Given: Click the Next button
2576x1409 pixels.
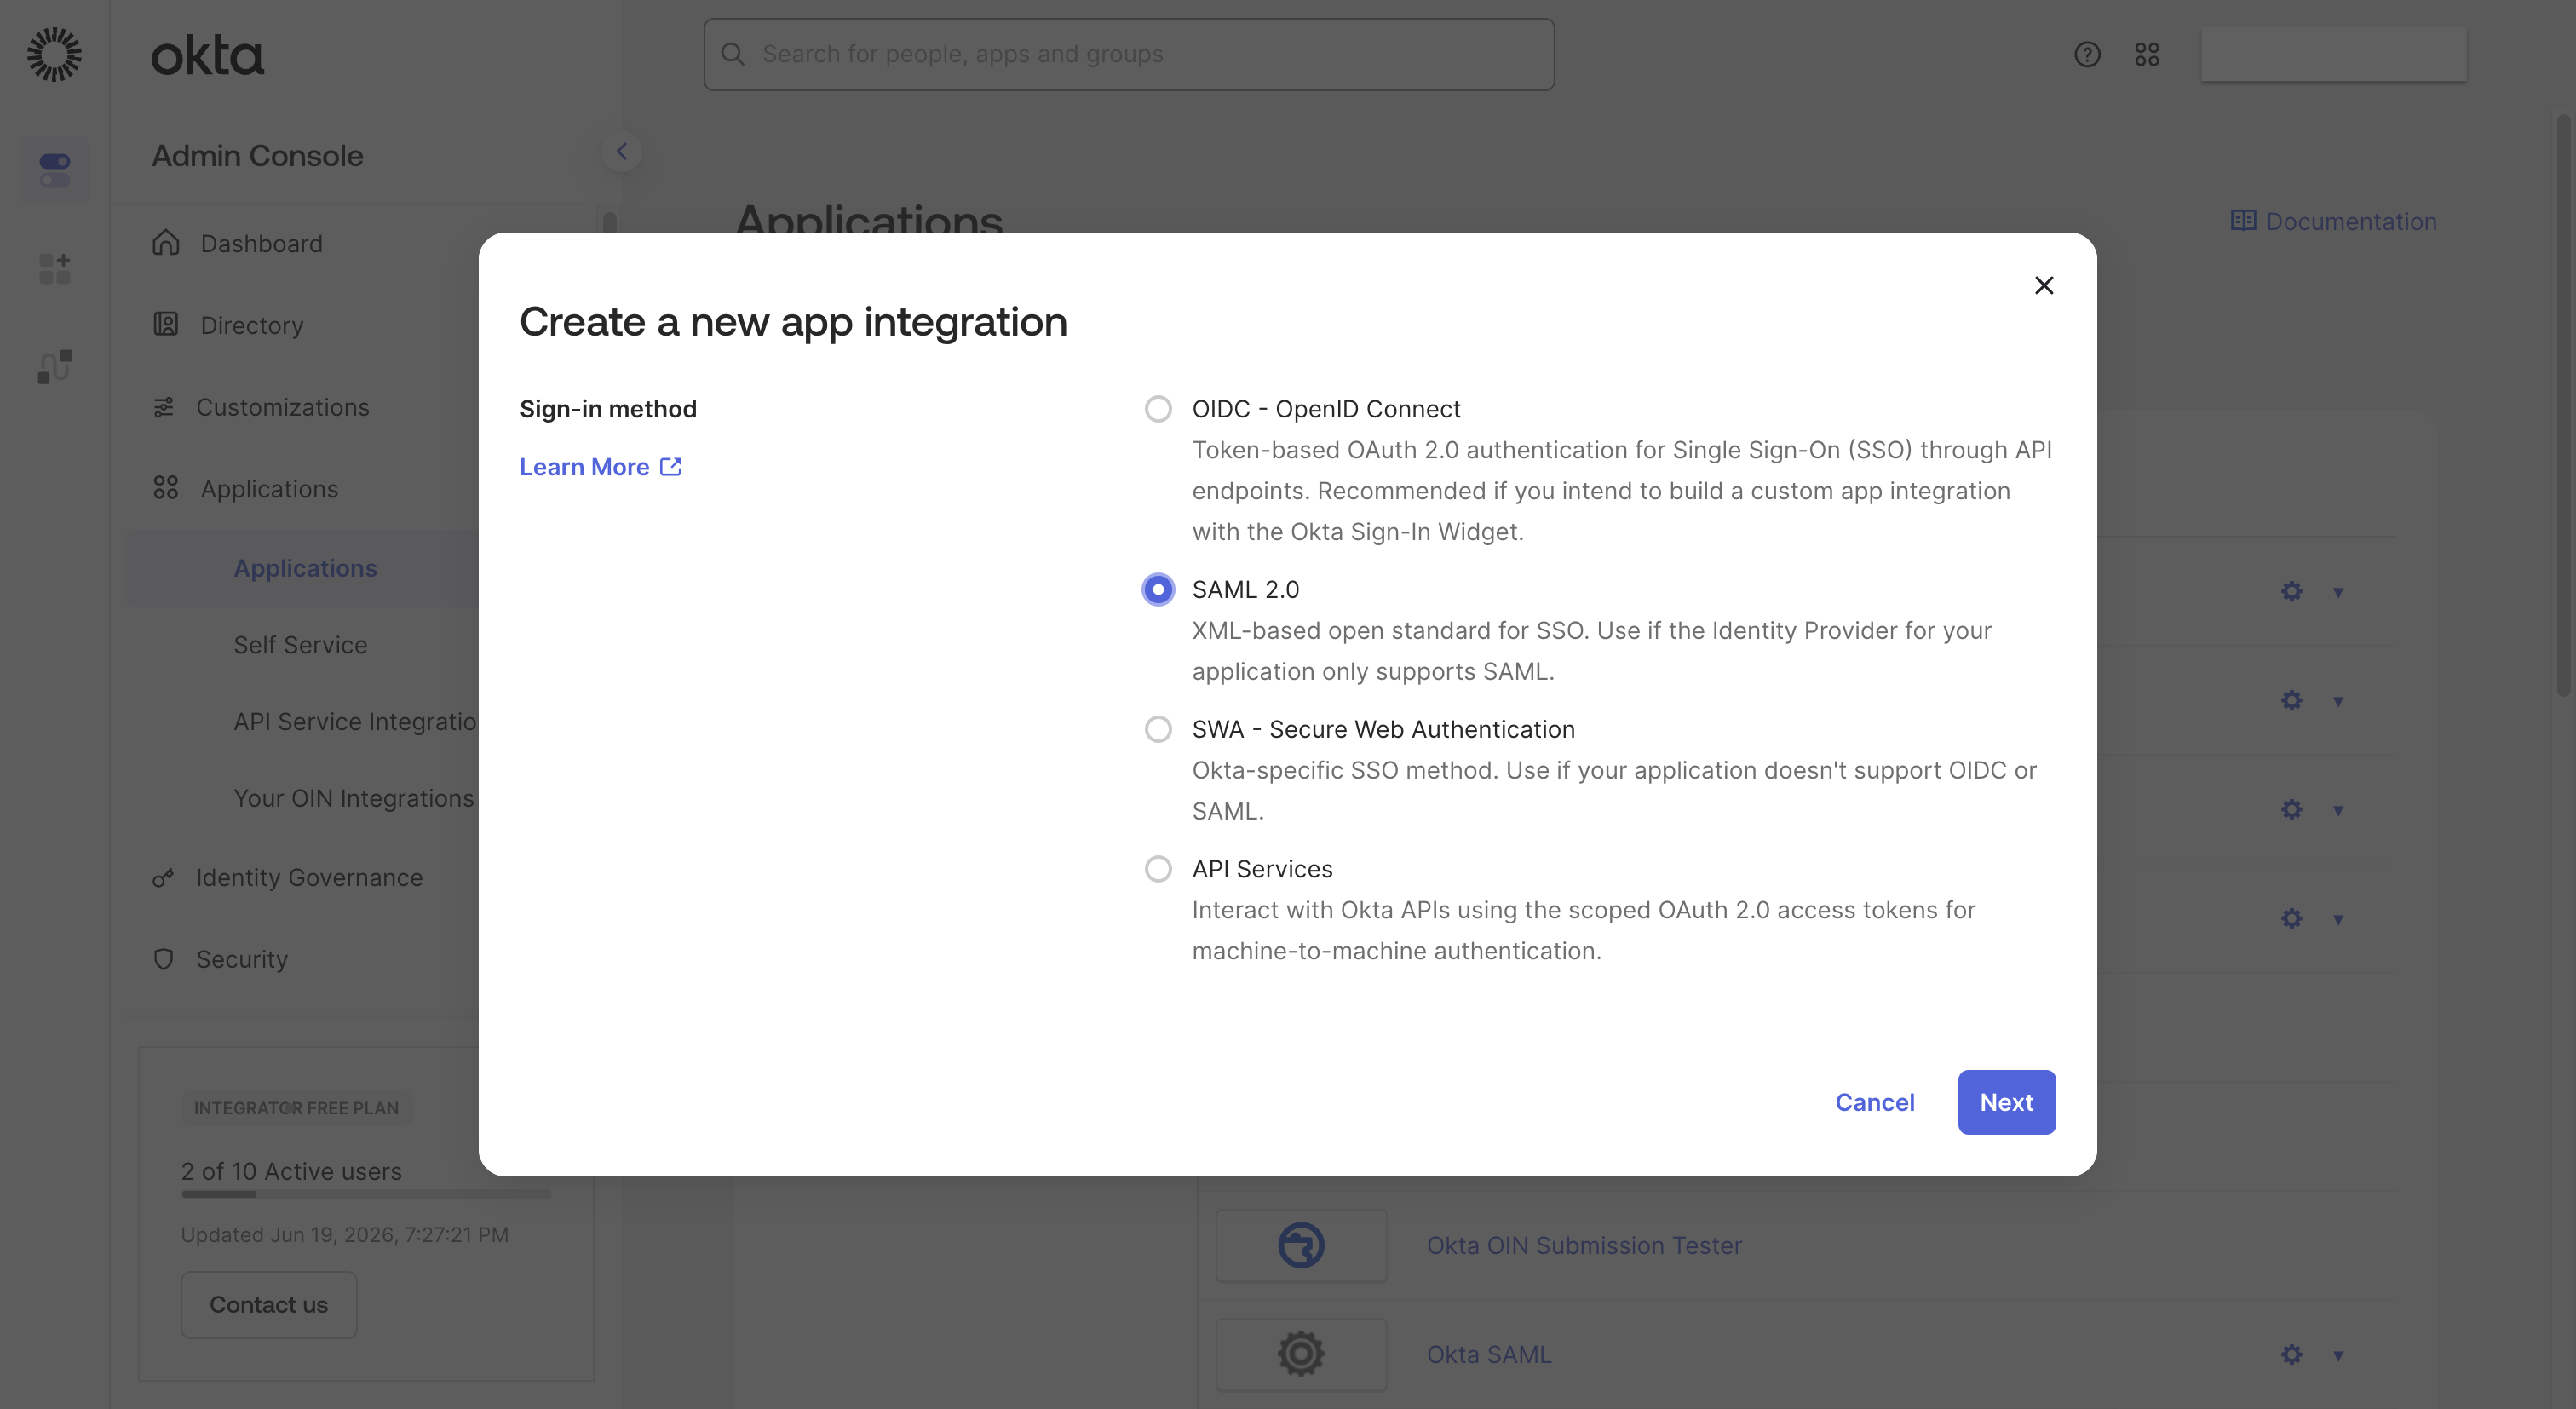Looking at the screenshot, I should [2007, 1102].
